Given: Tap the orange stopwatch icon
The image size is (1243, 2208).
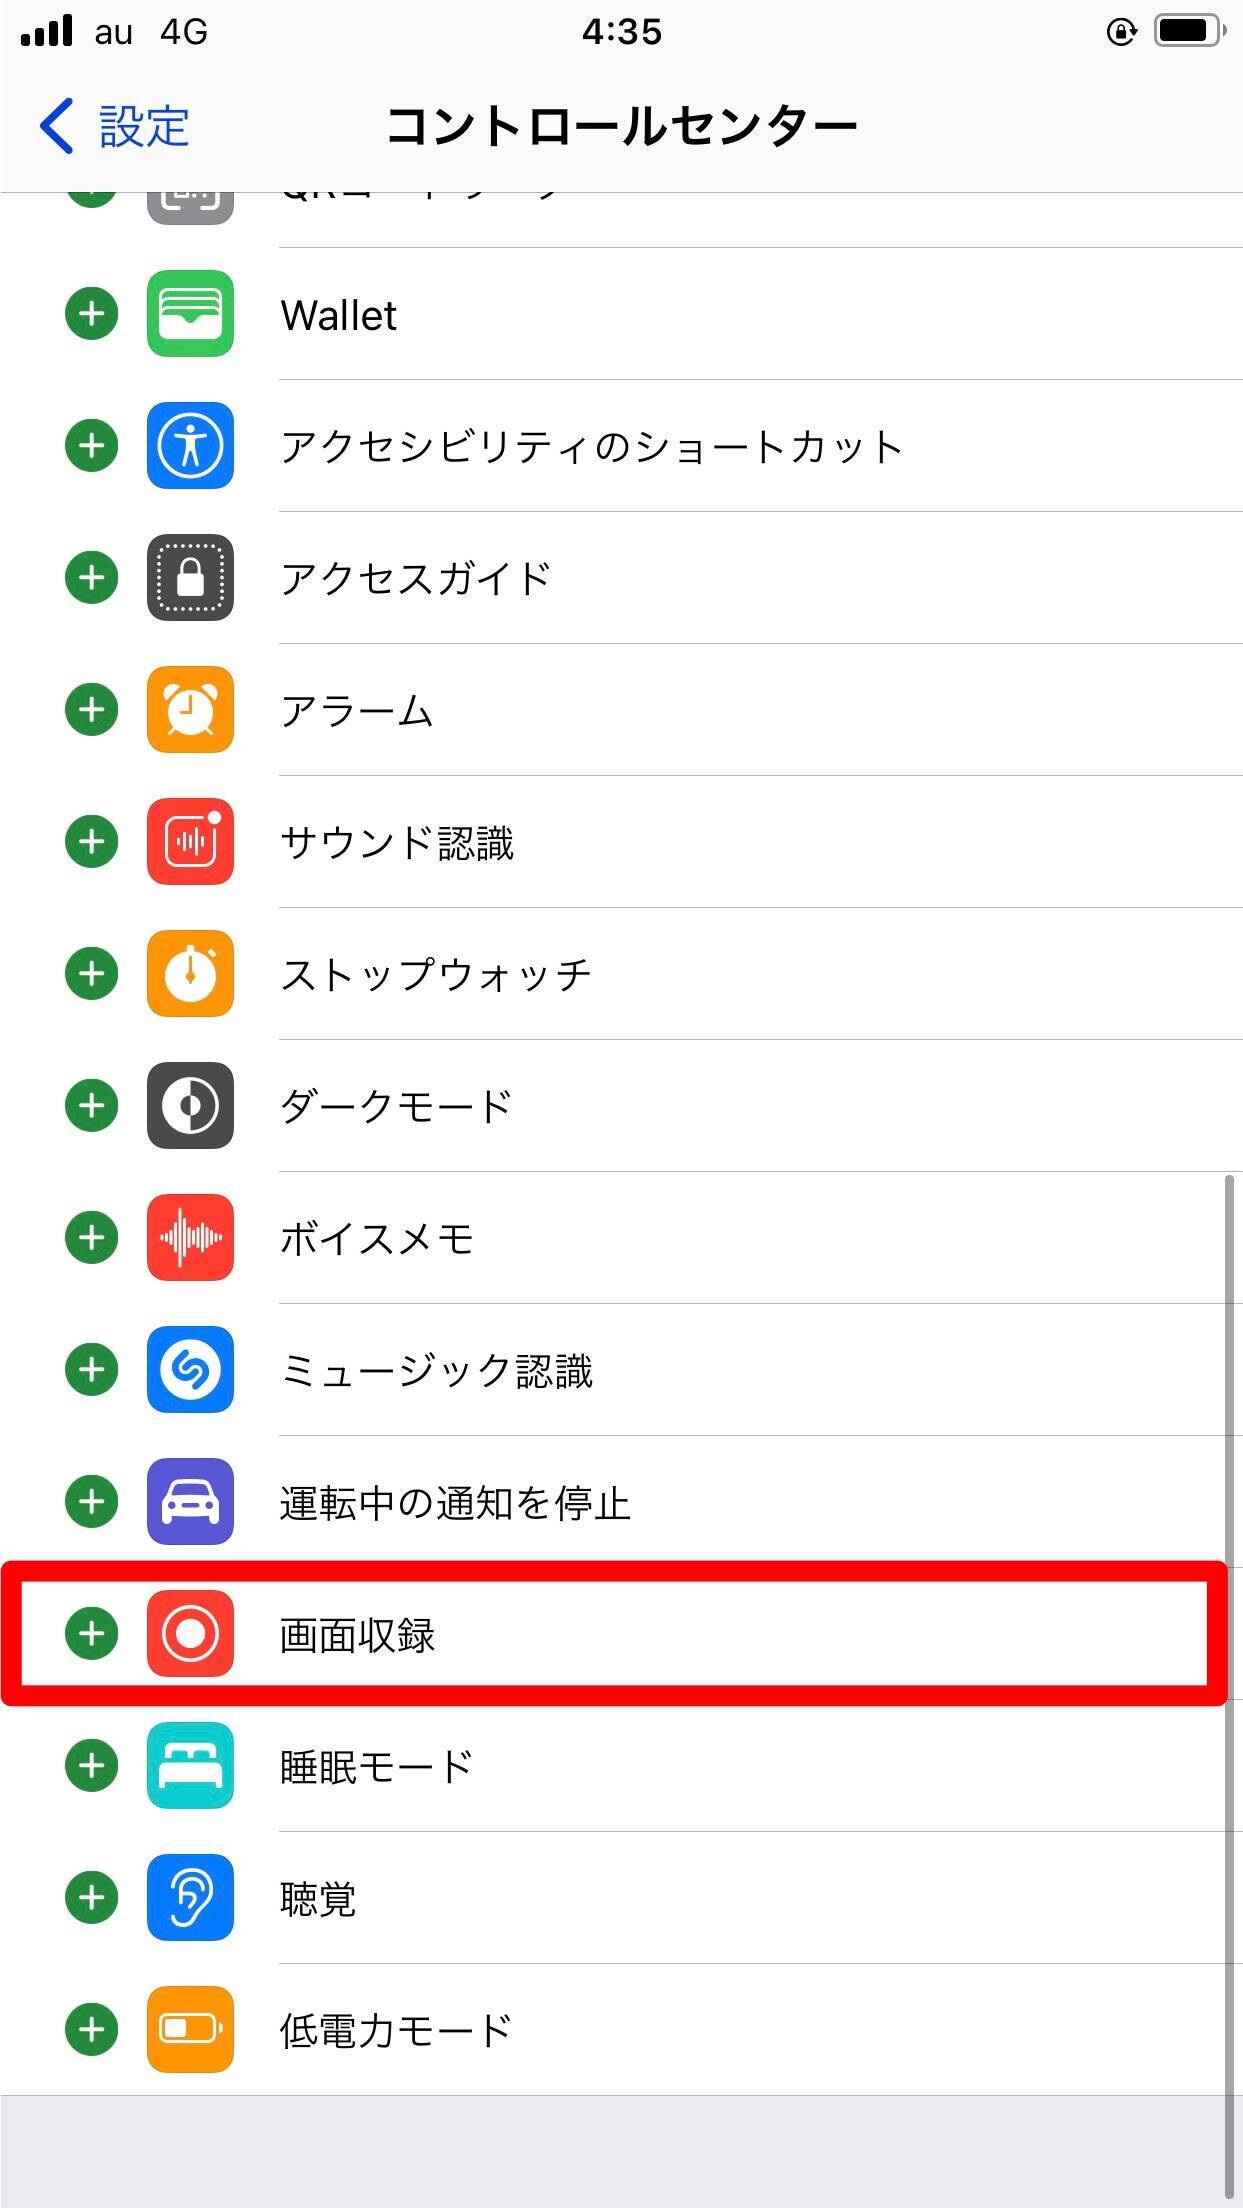Looking at the screenshot, I should (x=190, y=973).
